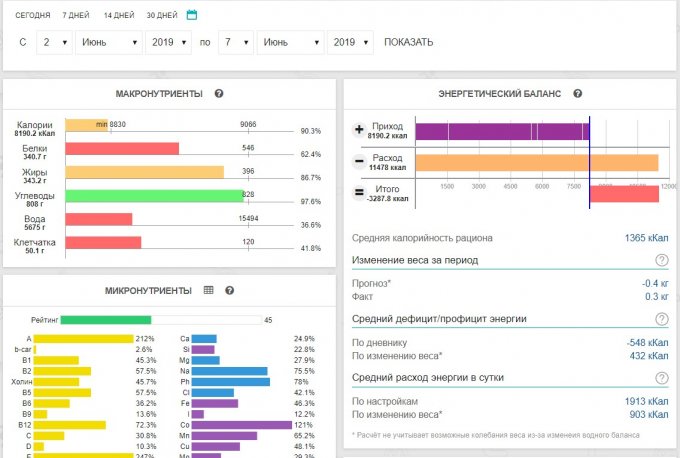This screenshot has height=458, width=680.
Task: Open help for Средний дефицит/профицит энергии
Action: click(661, 319)
